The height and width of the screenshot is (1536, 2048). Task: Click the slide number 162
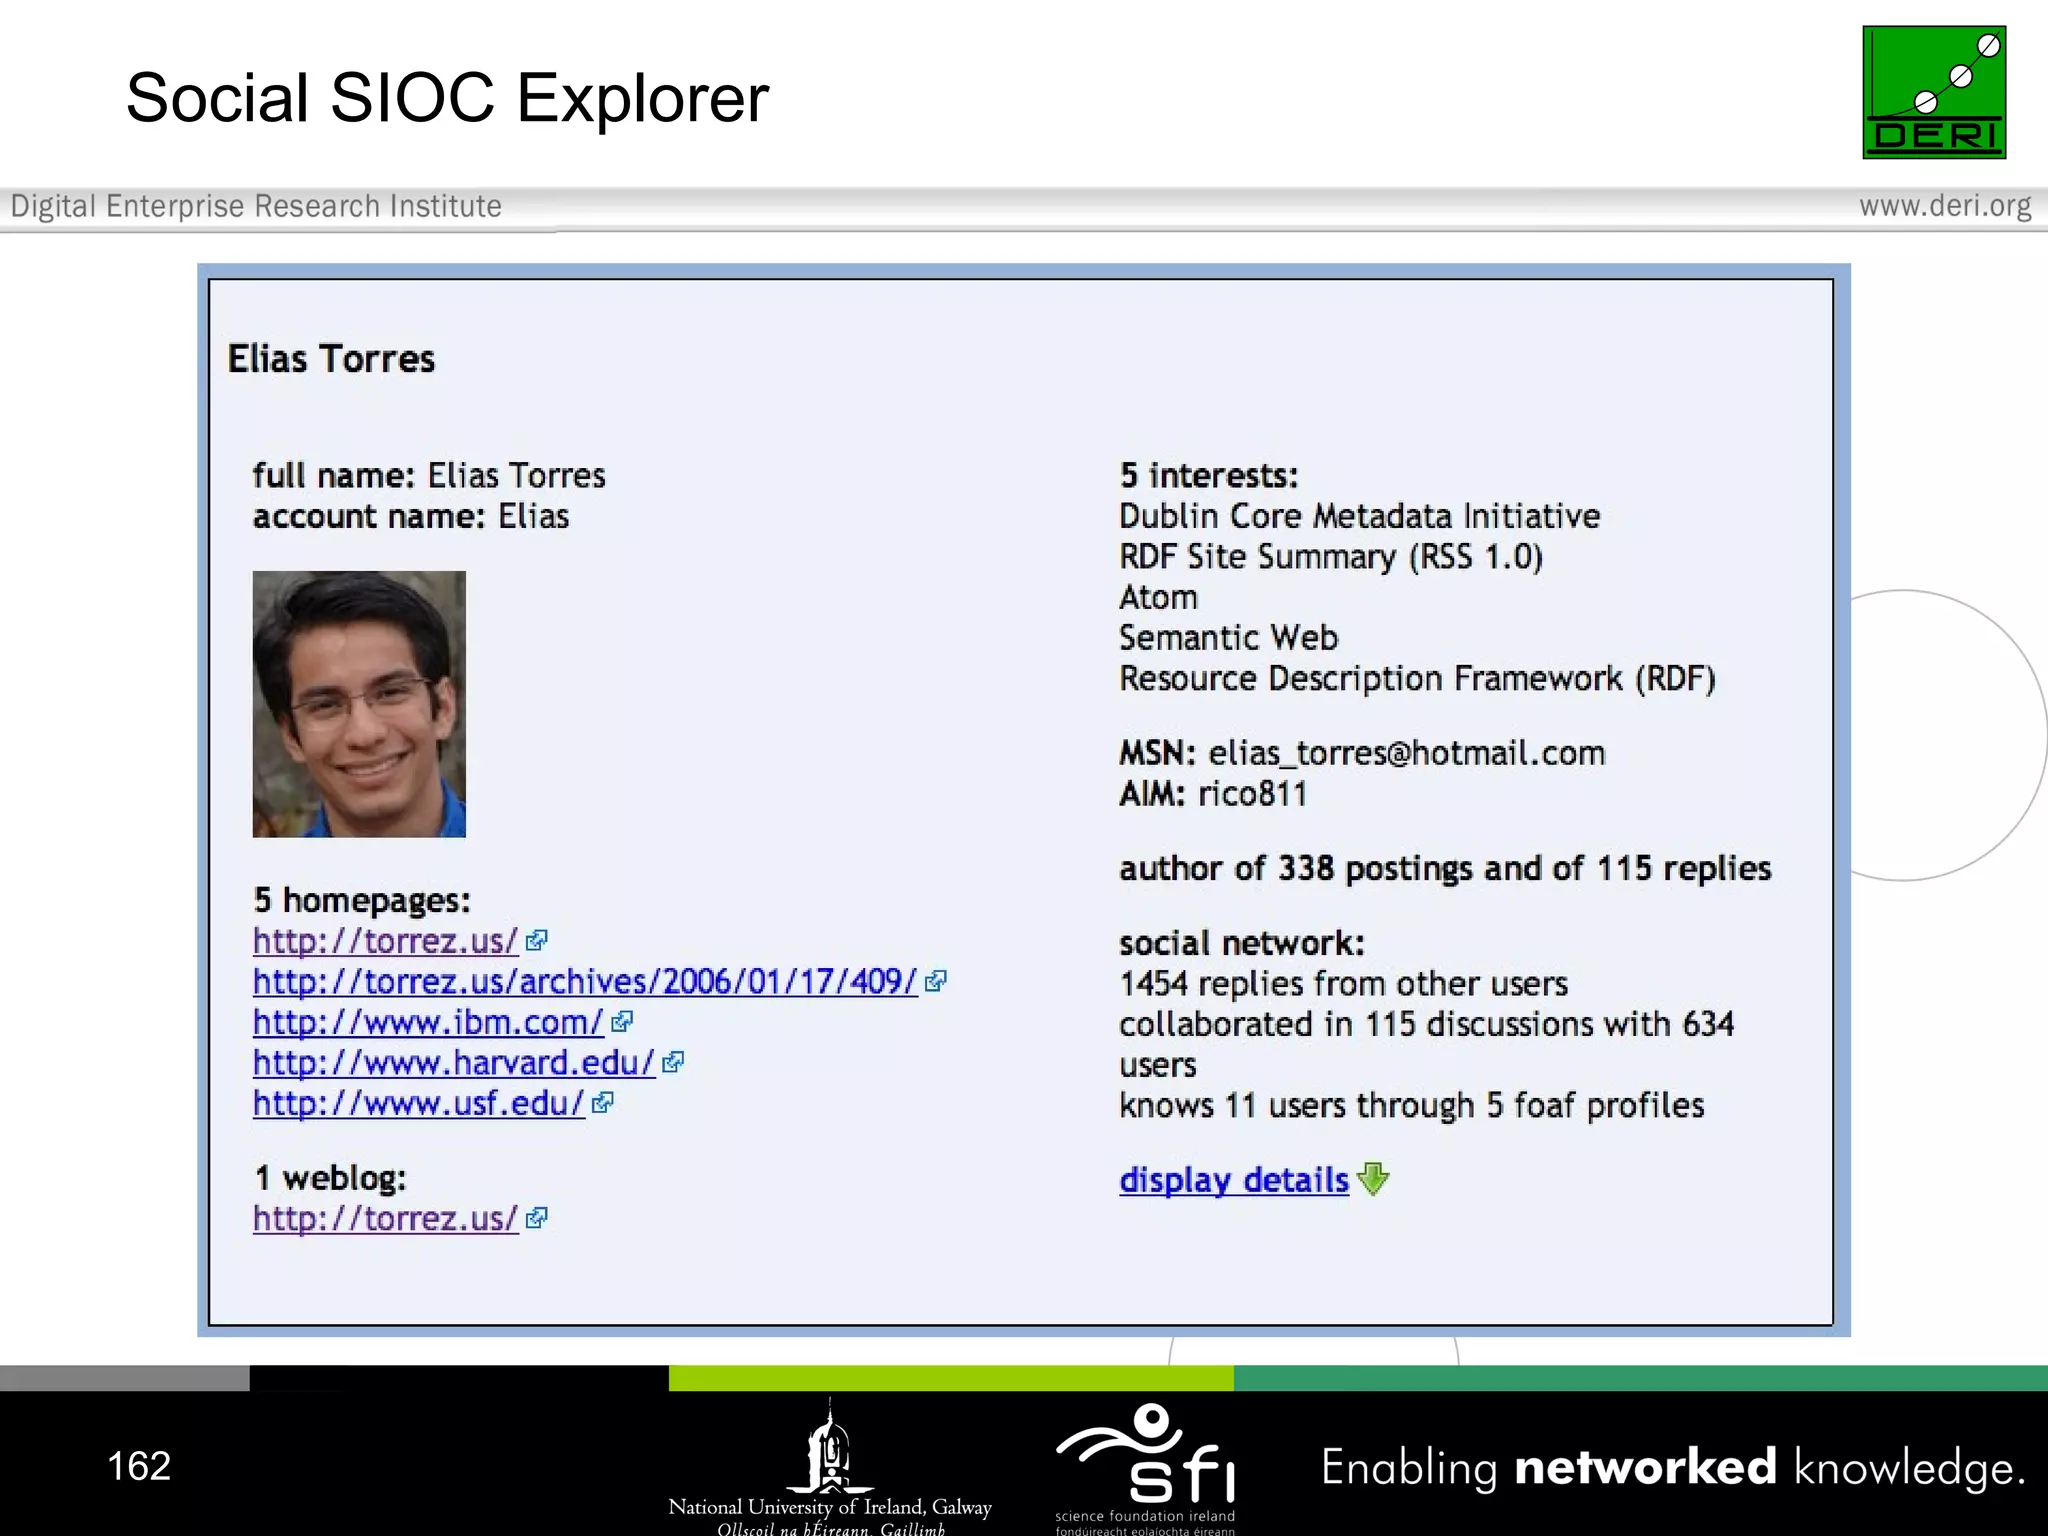coord(139,1466)
